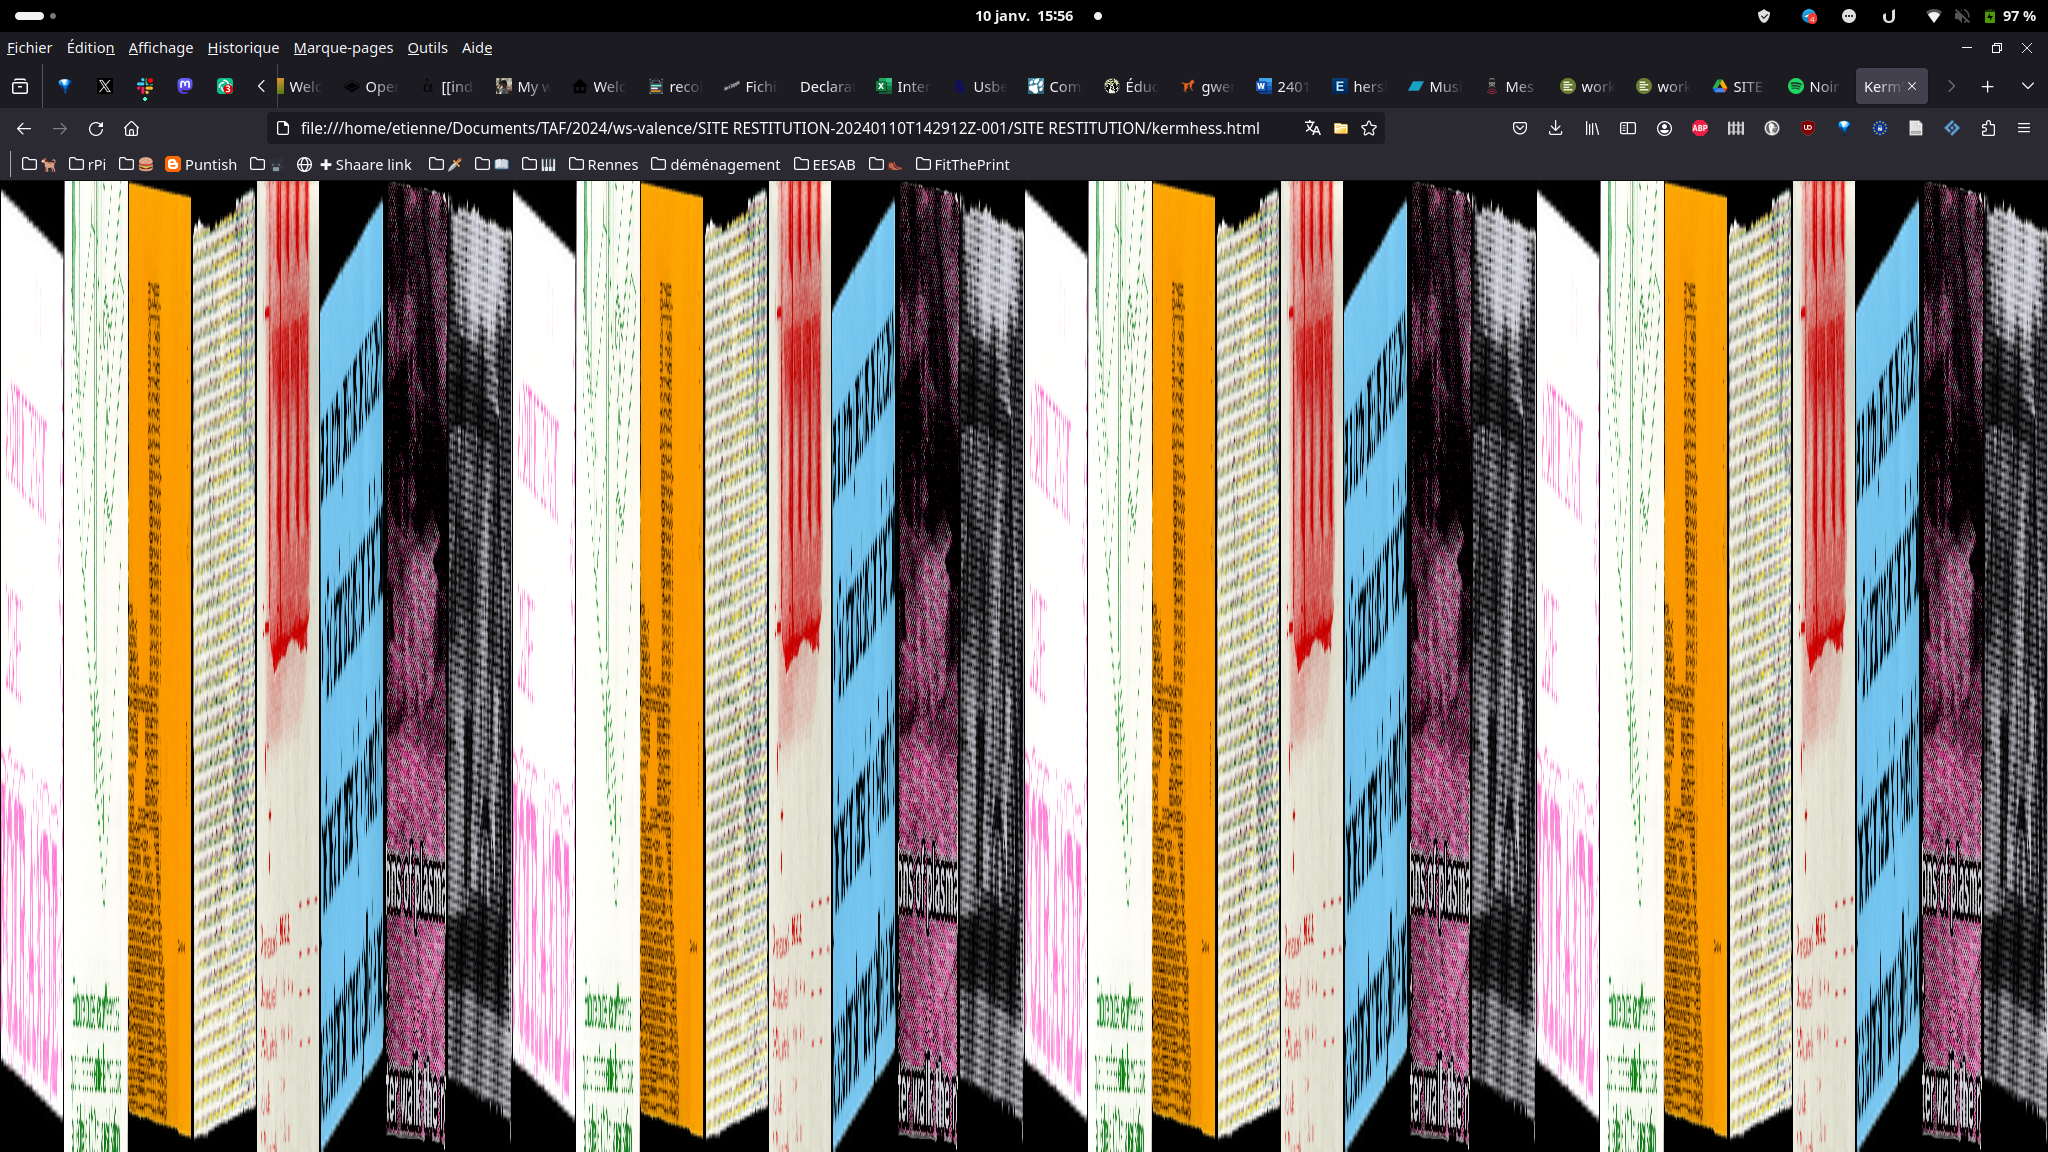This screenshot has height=1152, width=2048.
Task: Click the Save to Pocket icon
Action: pos(1520,128)
